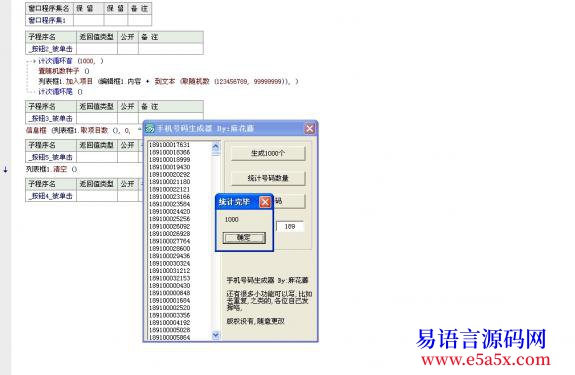Viewport: 575px width, 375px height.
Task: Select list entry 18910026928
Action: [x=169, y=234]
